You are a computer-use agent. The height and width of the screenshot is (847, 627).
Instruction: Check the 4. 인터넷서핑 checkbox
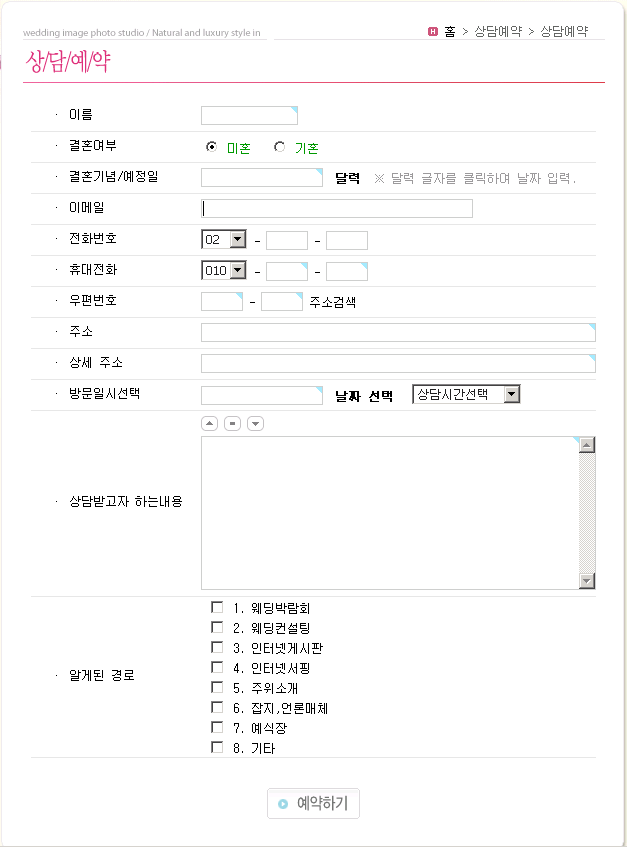[x=217, y=667]
